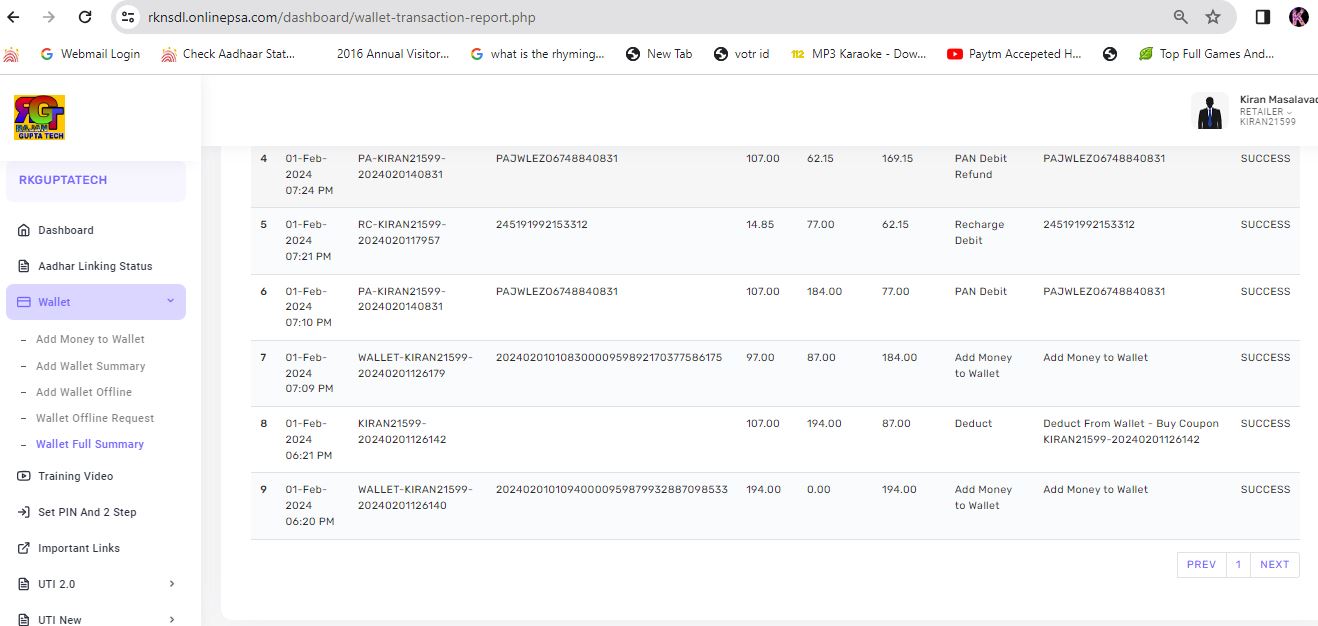The image size is (1318, 626).
Task: Click the browser reload icon
Action: click(85, 17)
